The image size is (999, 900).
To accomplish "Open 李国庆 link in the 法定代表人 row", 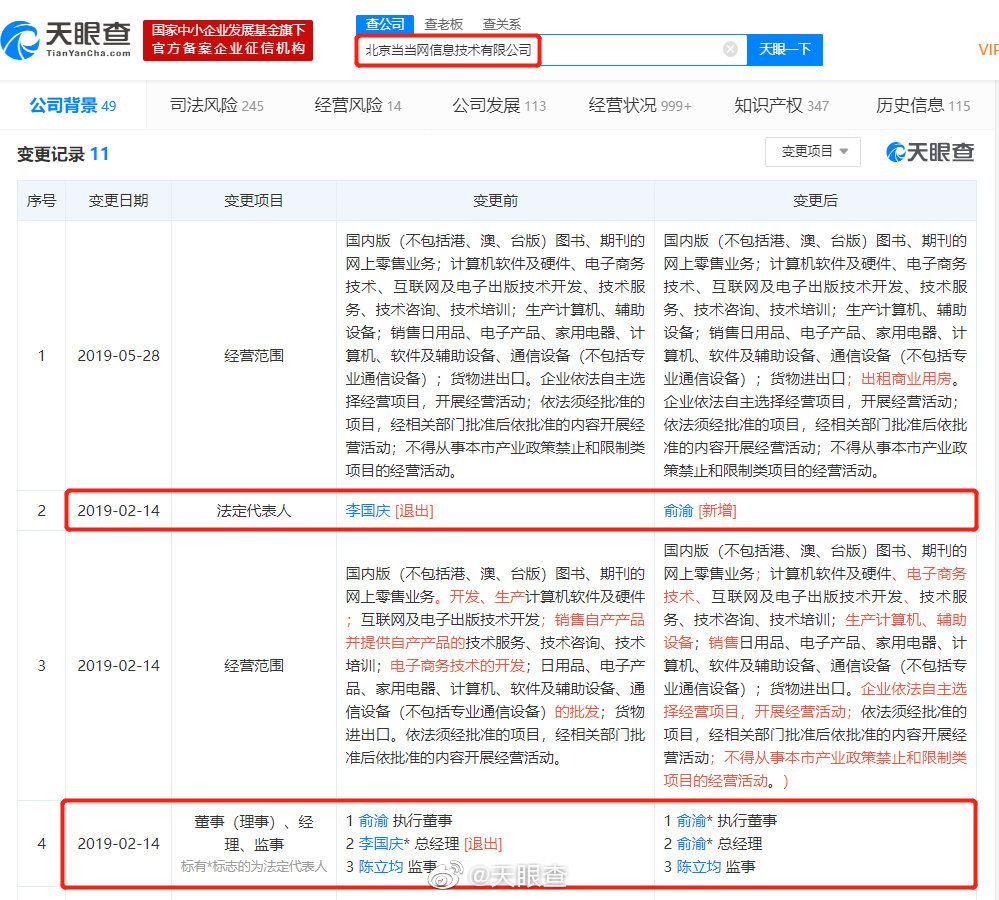I will tap(368, 510).
